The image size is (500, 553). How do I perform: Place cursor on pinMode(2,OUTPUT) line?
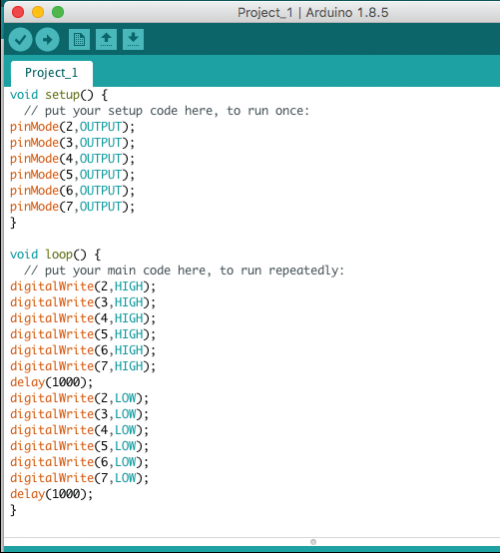click(72, 127)
